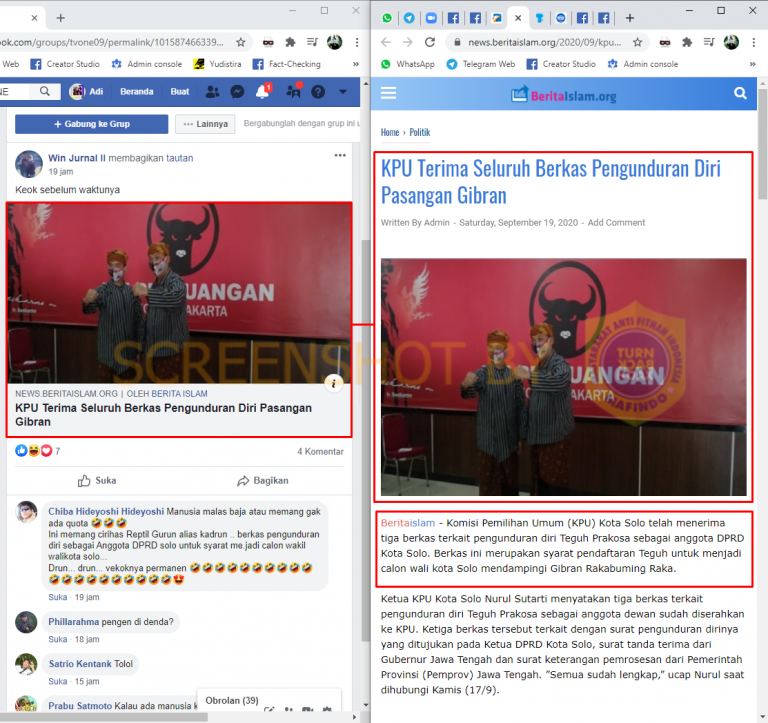Bookmark the BeritaIslam page with star icon
This screenshot has width=768, height=723.
pyautogui.click(x=637, y=42)
